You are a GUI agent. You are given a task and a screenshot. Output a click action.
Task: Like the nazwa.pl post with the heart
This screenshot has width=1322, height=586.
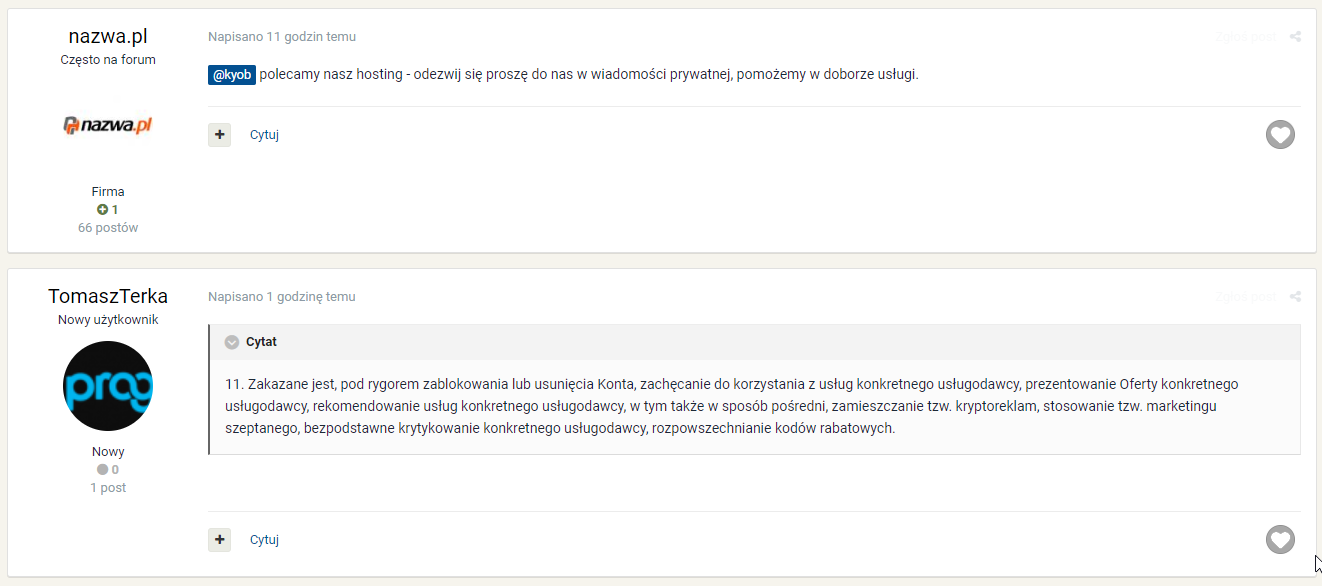pyautogui.click(x=1280, y=134)
